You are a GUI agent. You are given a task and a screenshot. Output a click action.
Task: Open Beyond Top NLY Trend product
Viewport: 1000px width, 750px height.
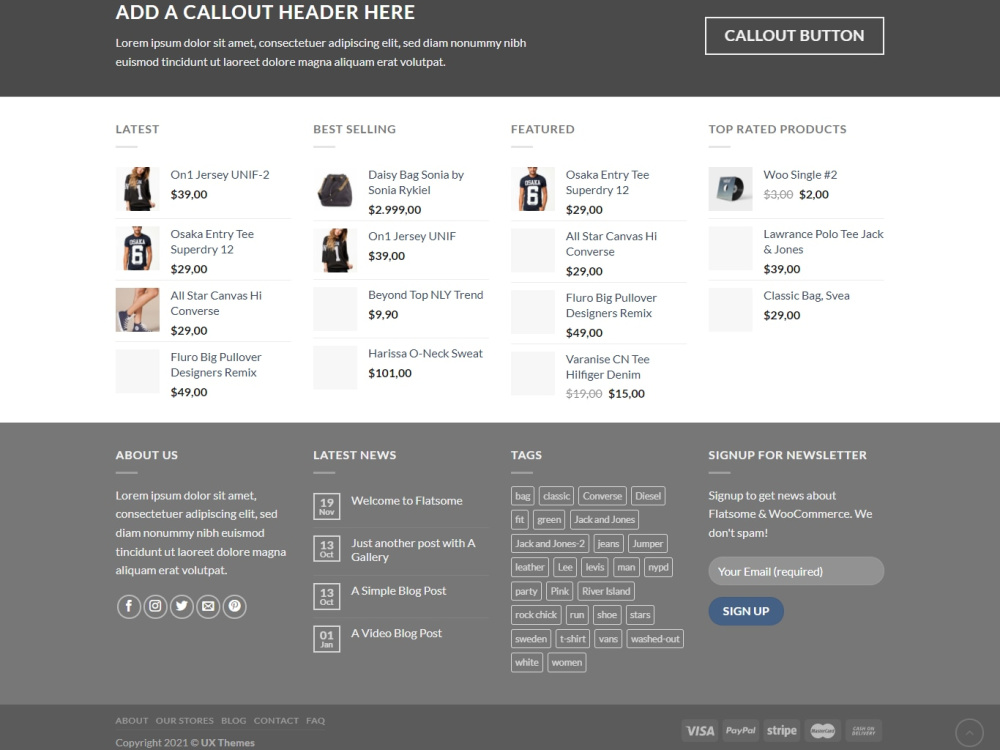[x=425, y=295]
